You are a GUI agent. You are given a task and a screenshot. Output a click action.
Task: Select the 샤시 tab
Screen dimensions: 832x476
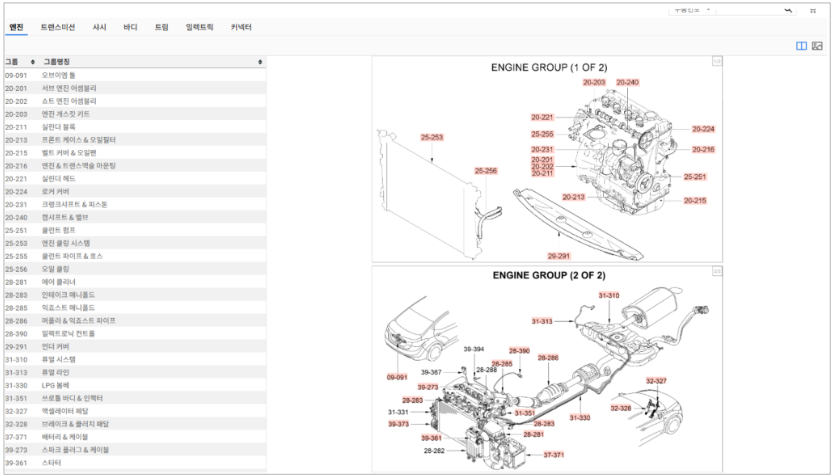[x=99, y=27]
